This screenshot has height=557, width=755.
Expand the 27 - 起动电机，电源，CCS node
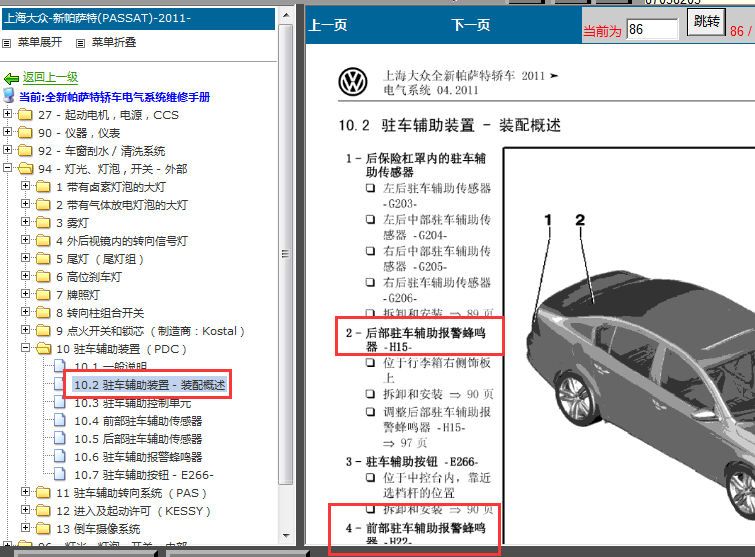coord(7,114)
